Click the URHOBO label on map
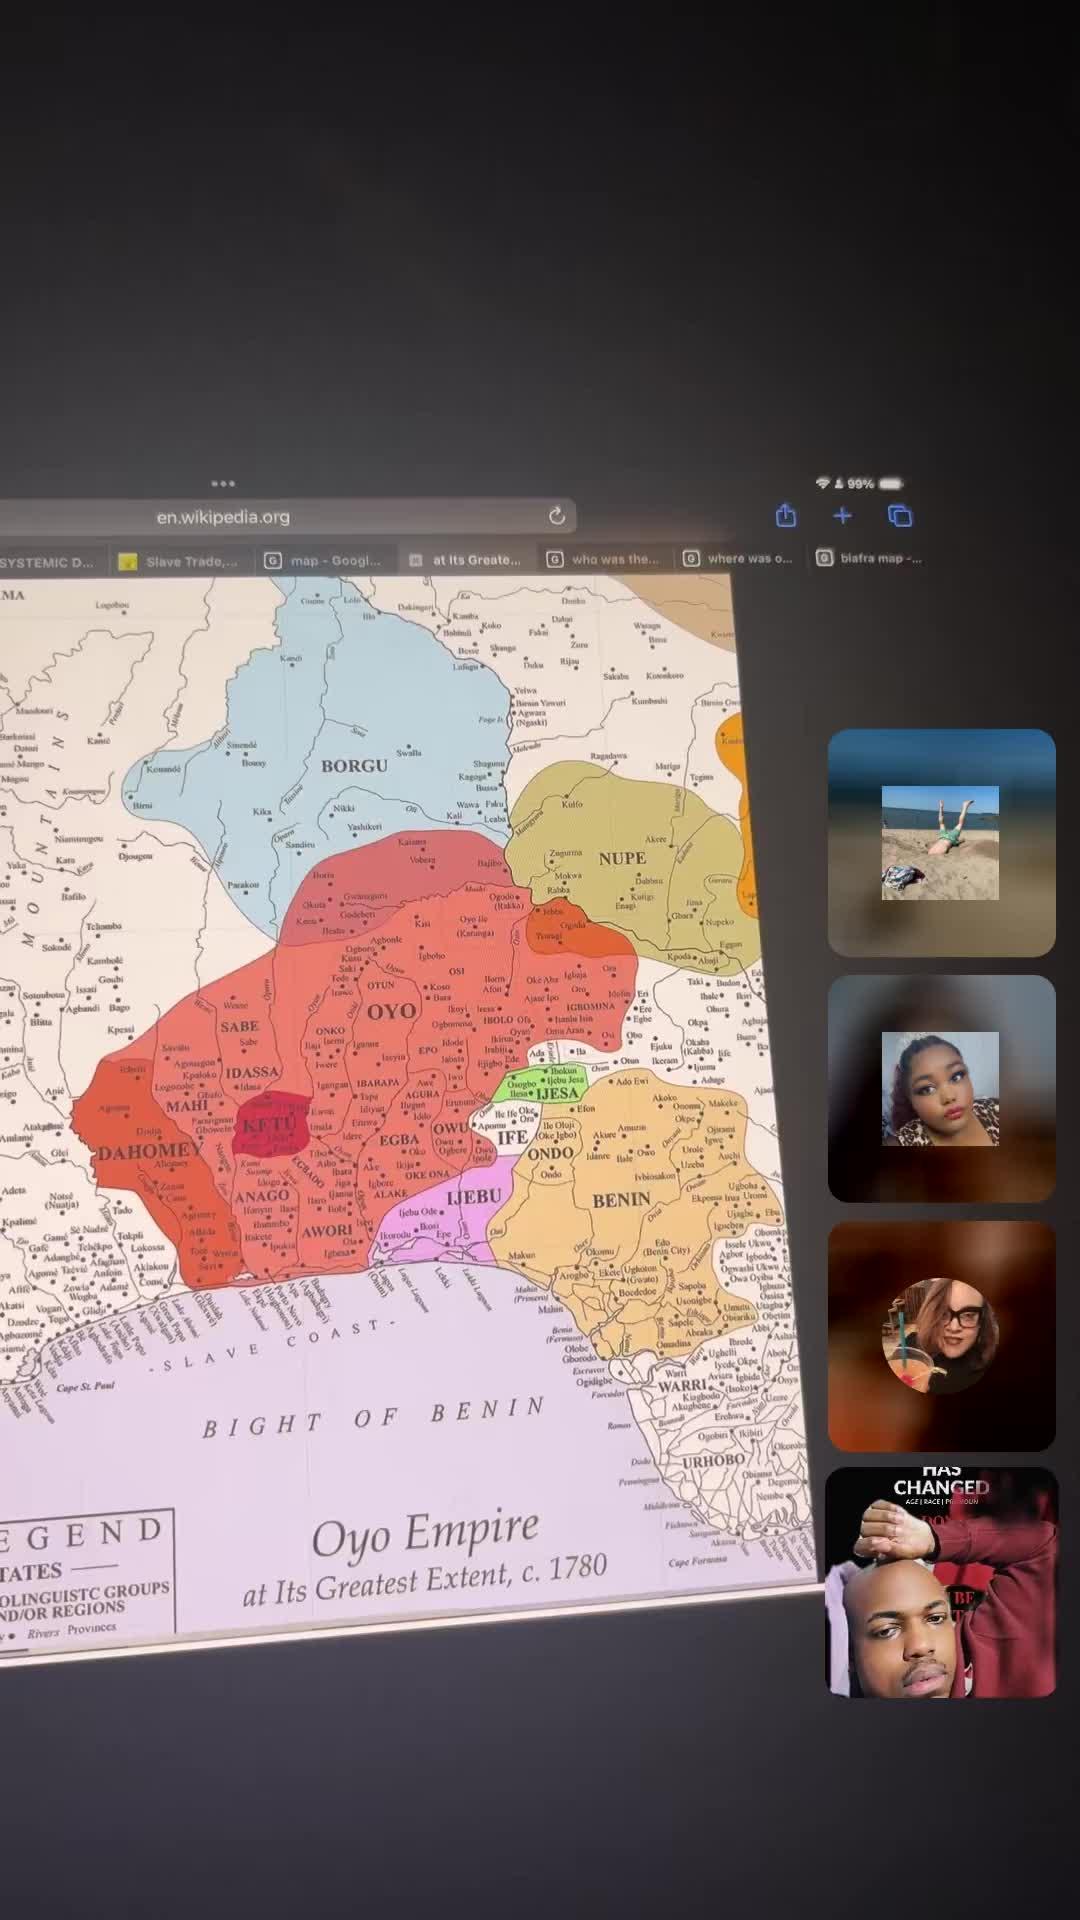 click(713, 1461)
